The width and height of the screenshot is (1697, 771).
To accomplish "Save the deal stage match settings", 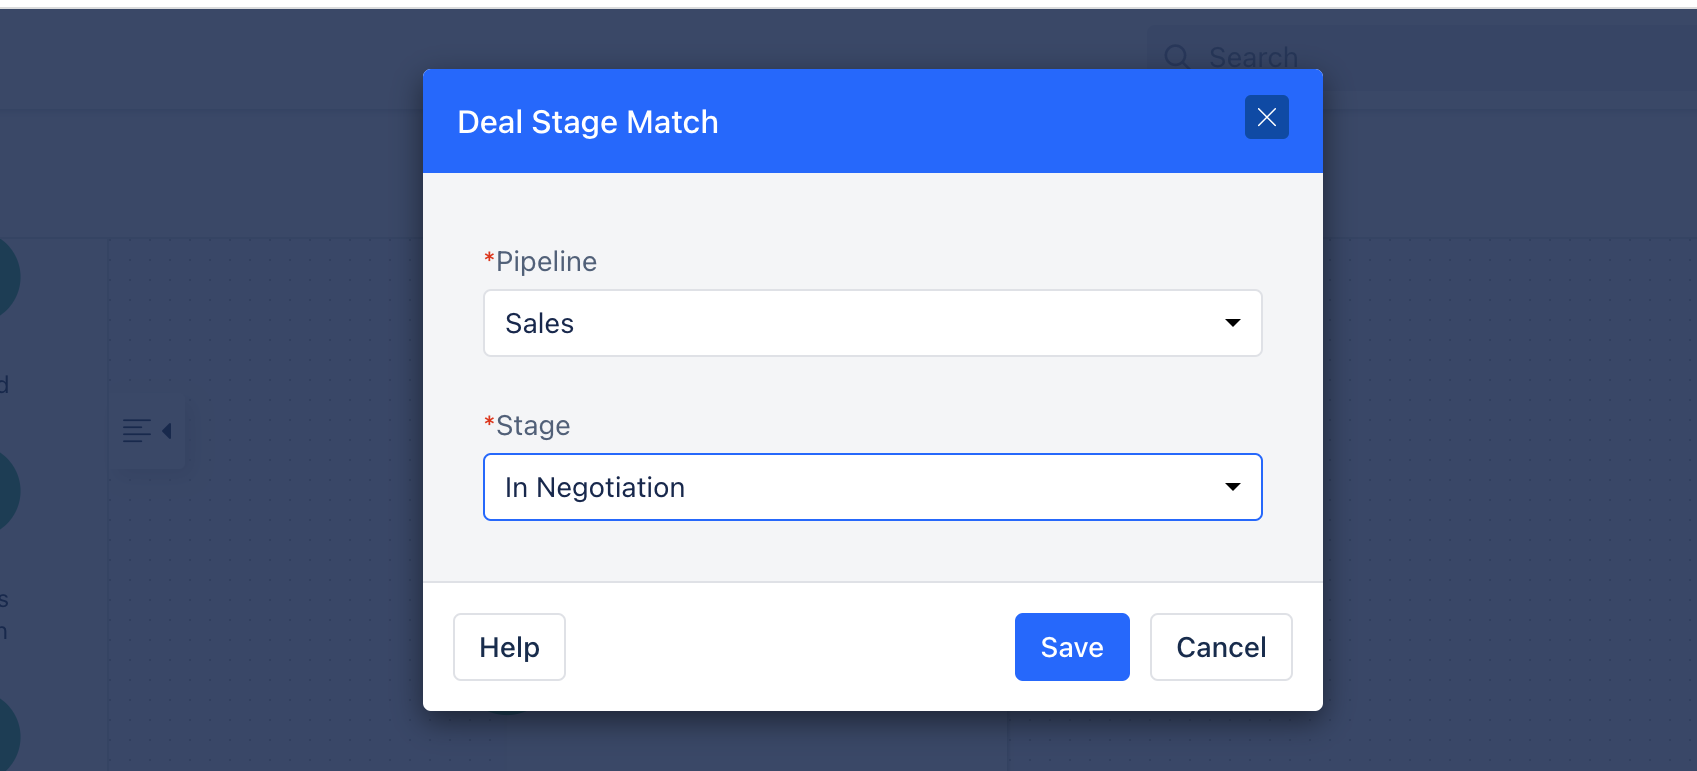I will pos(1072,647).
